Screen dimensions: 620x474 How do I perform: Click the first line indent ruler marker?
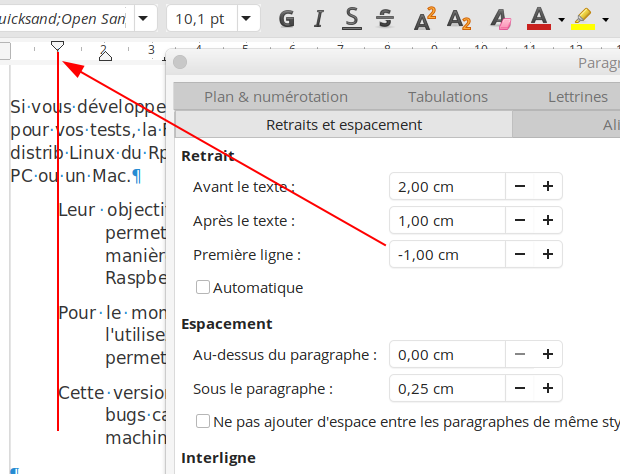[x=58, y=46]
